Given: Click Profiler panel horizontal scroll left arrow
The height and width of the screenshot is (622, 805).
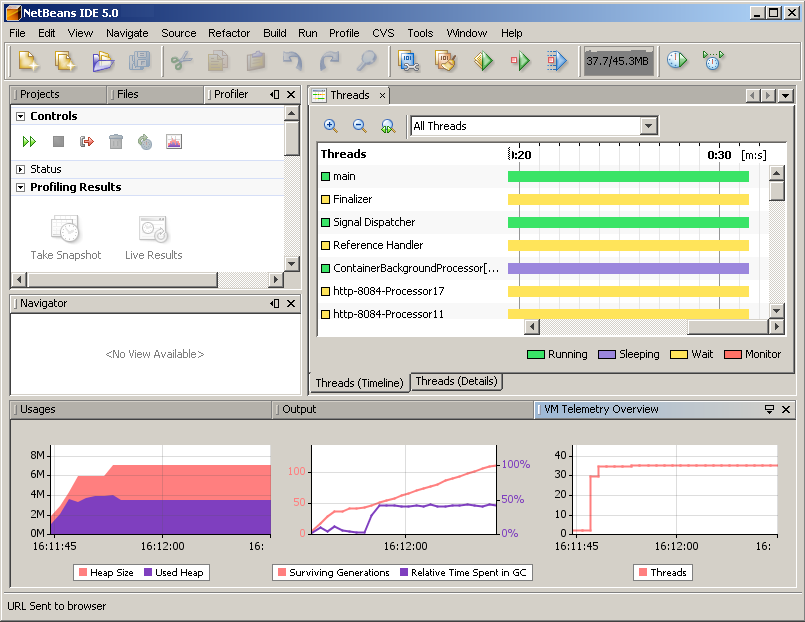Looking at the screenshot, I should tap(19, 280).
